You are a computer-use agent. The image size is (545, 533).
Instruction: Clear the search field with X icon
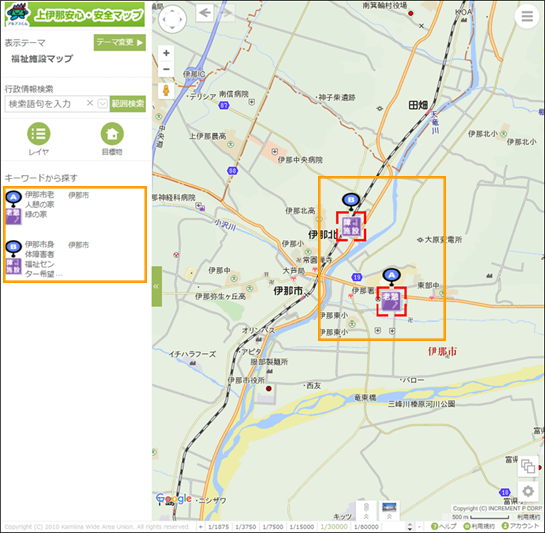(x=90, y=103)
